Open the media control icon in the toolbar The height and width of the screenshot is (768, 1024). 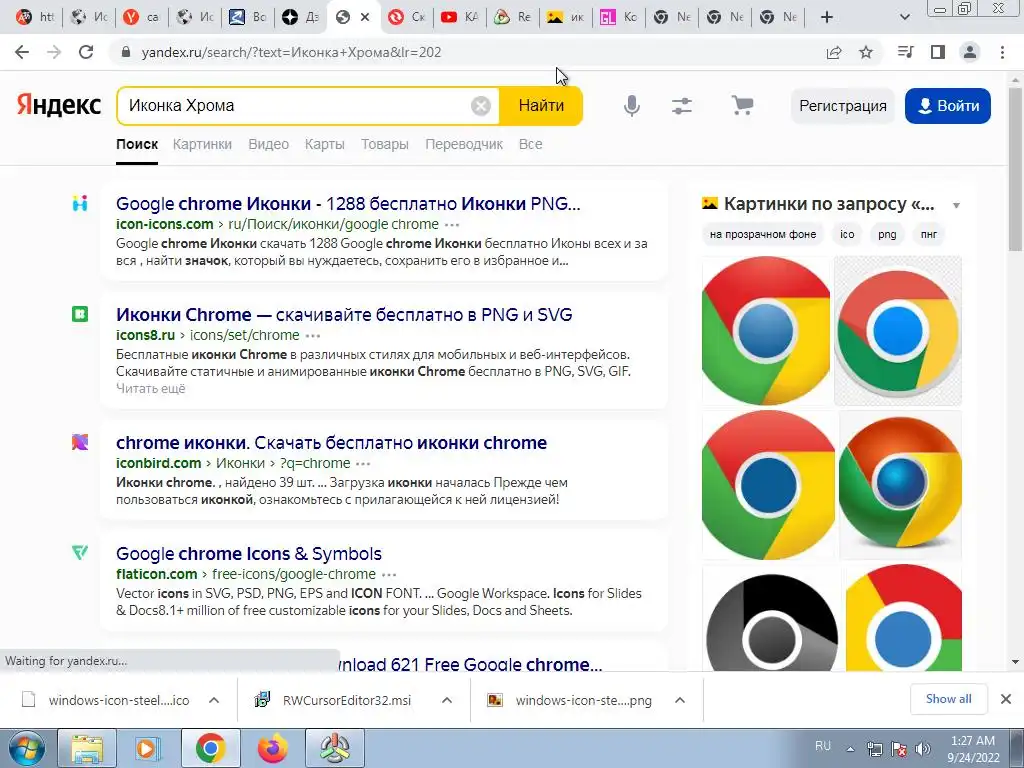click(x=905, y=52)
